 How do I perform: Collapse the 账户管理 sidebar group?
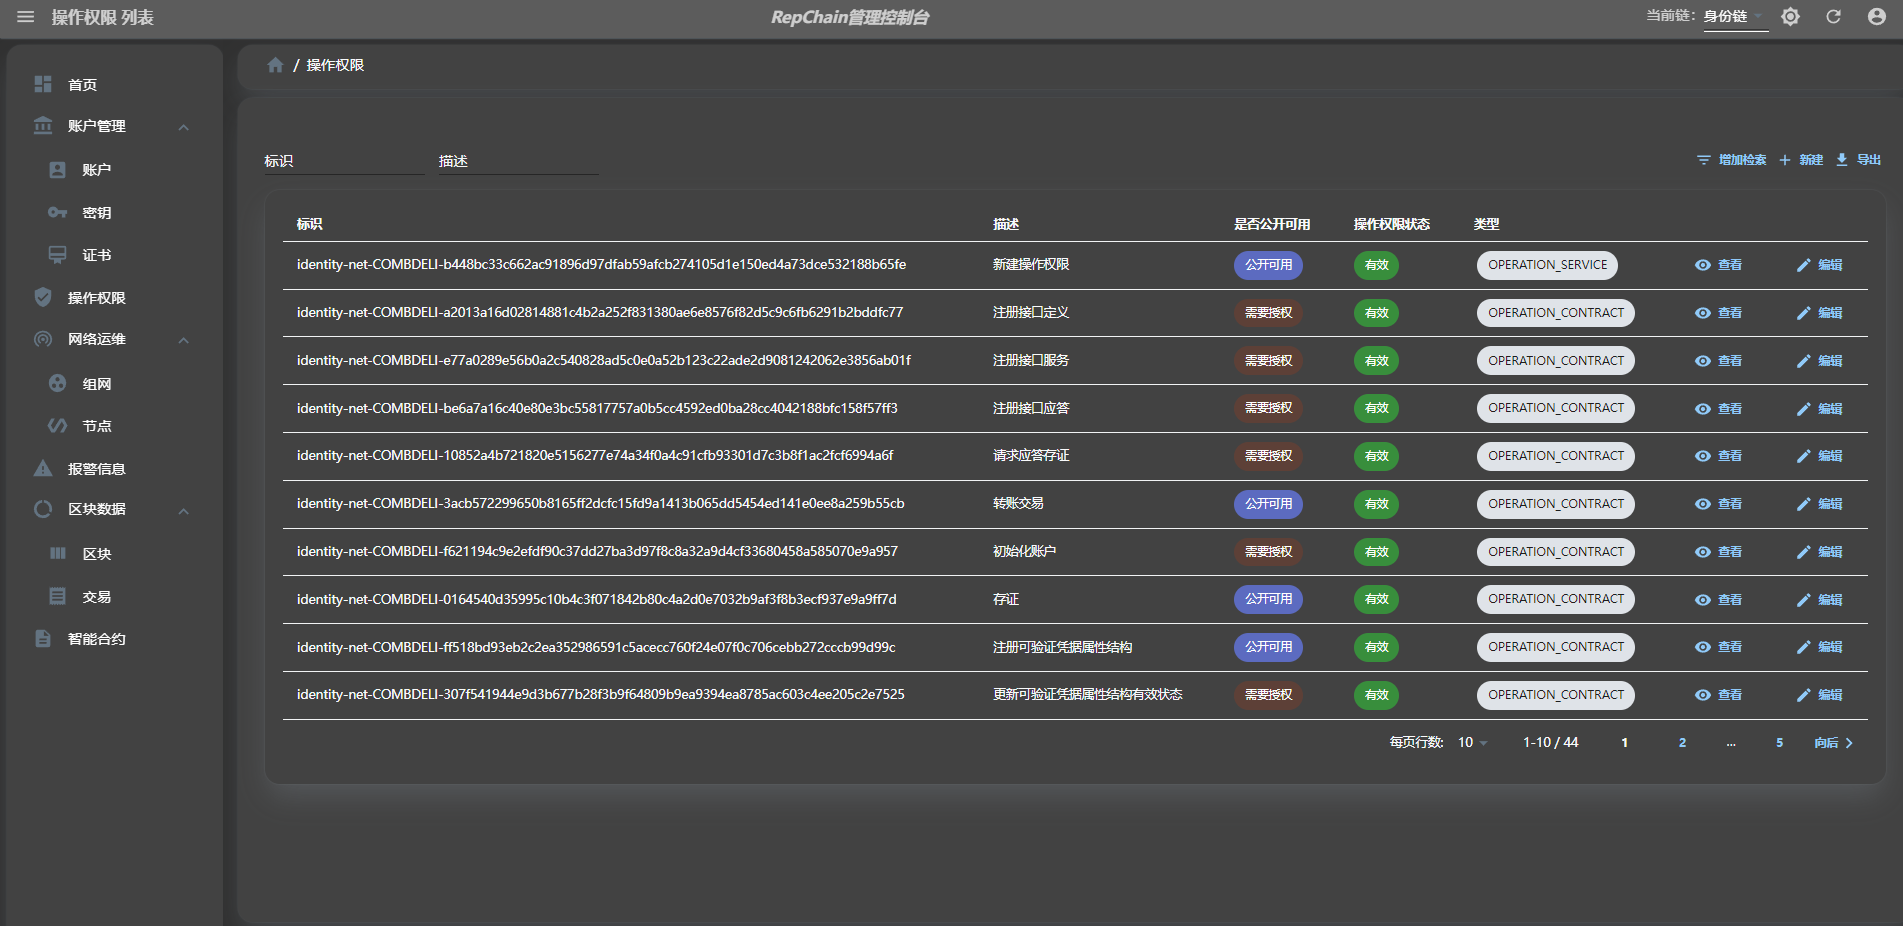184,127
